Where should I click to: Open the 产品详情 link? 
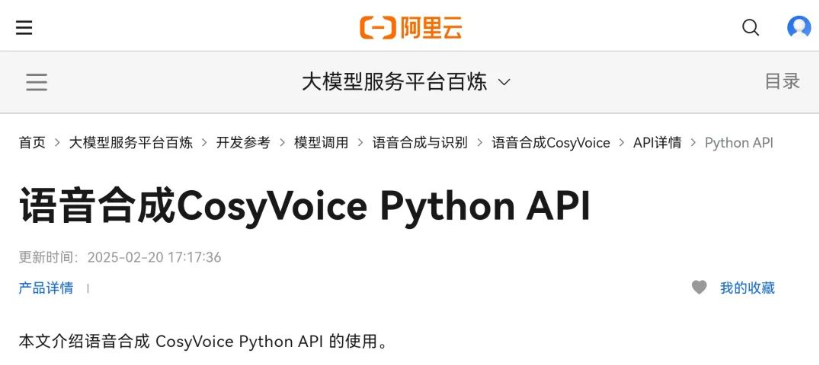point(46,288)
